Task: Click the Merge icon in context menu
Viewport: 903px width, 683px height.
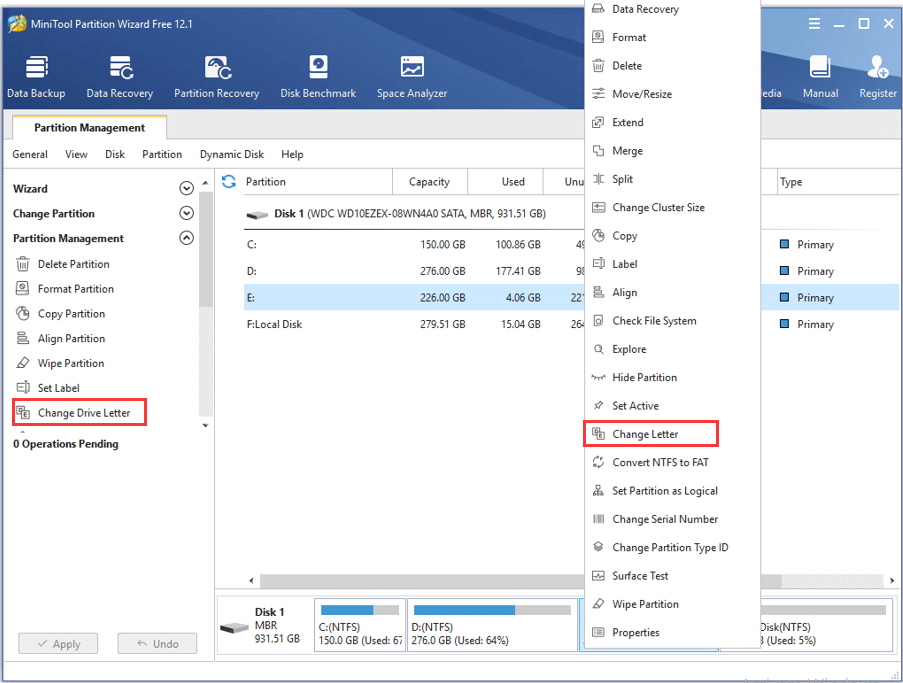Action: point(598,150)
